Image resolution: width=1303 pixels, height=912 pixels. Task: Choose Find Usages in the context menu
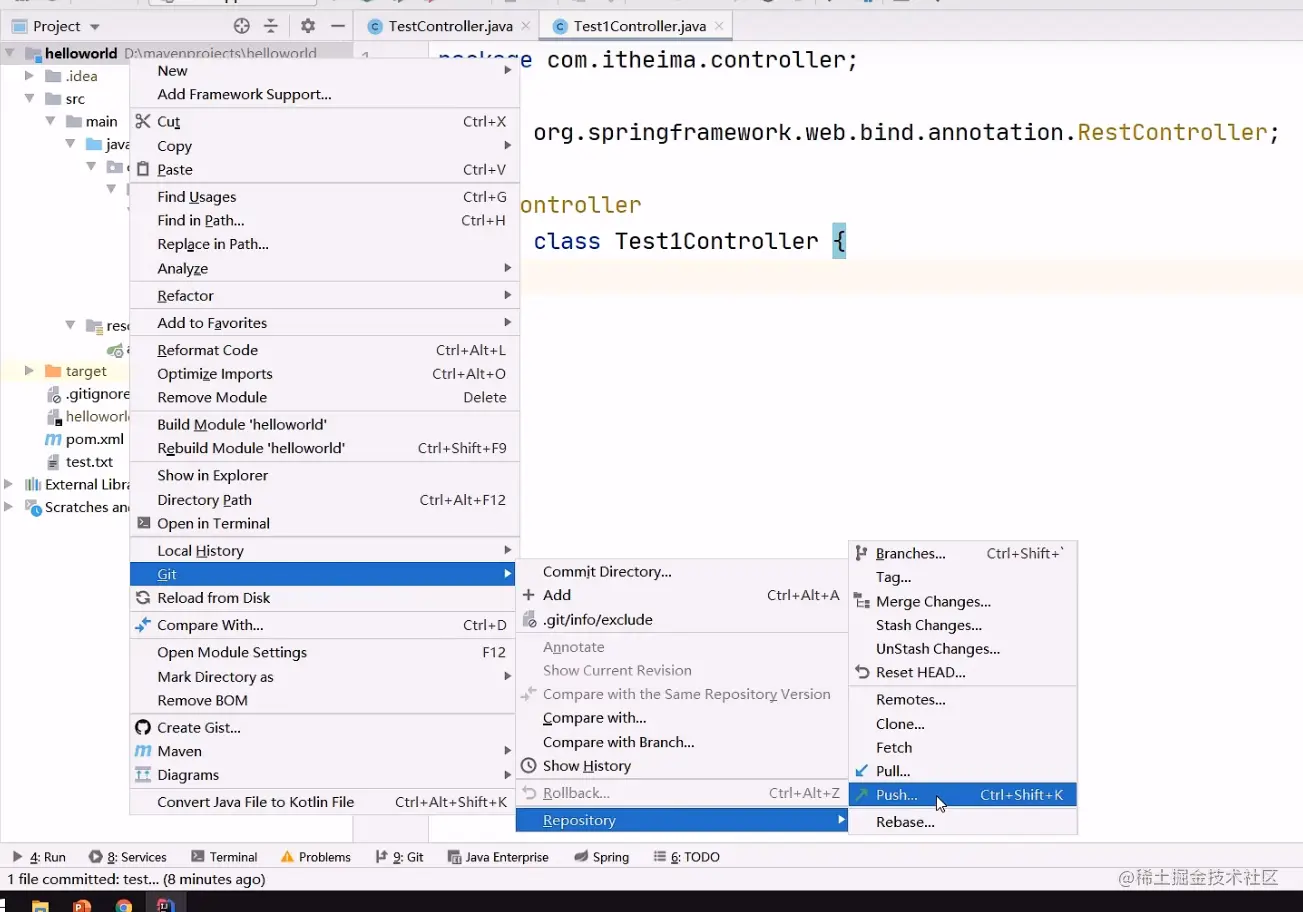pos(325,197)
